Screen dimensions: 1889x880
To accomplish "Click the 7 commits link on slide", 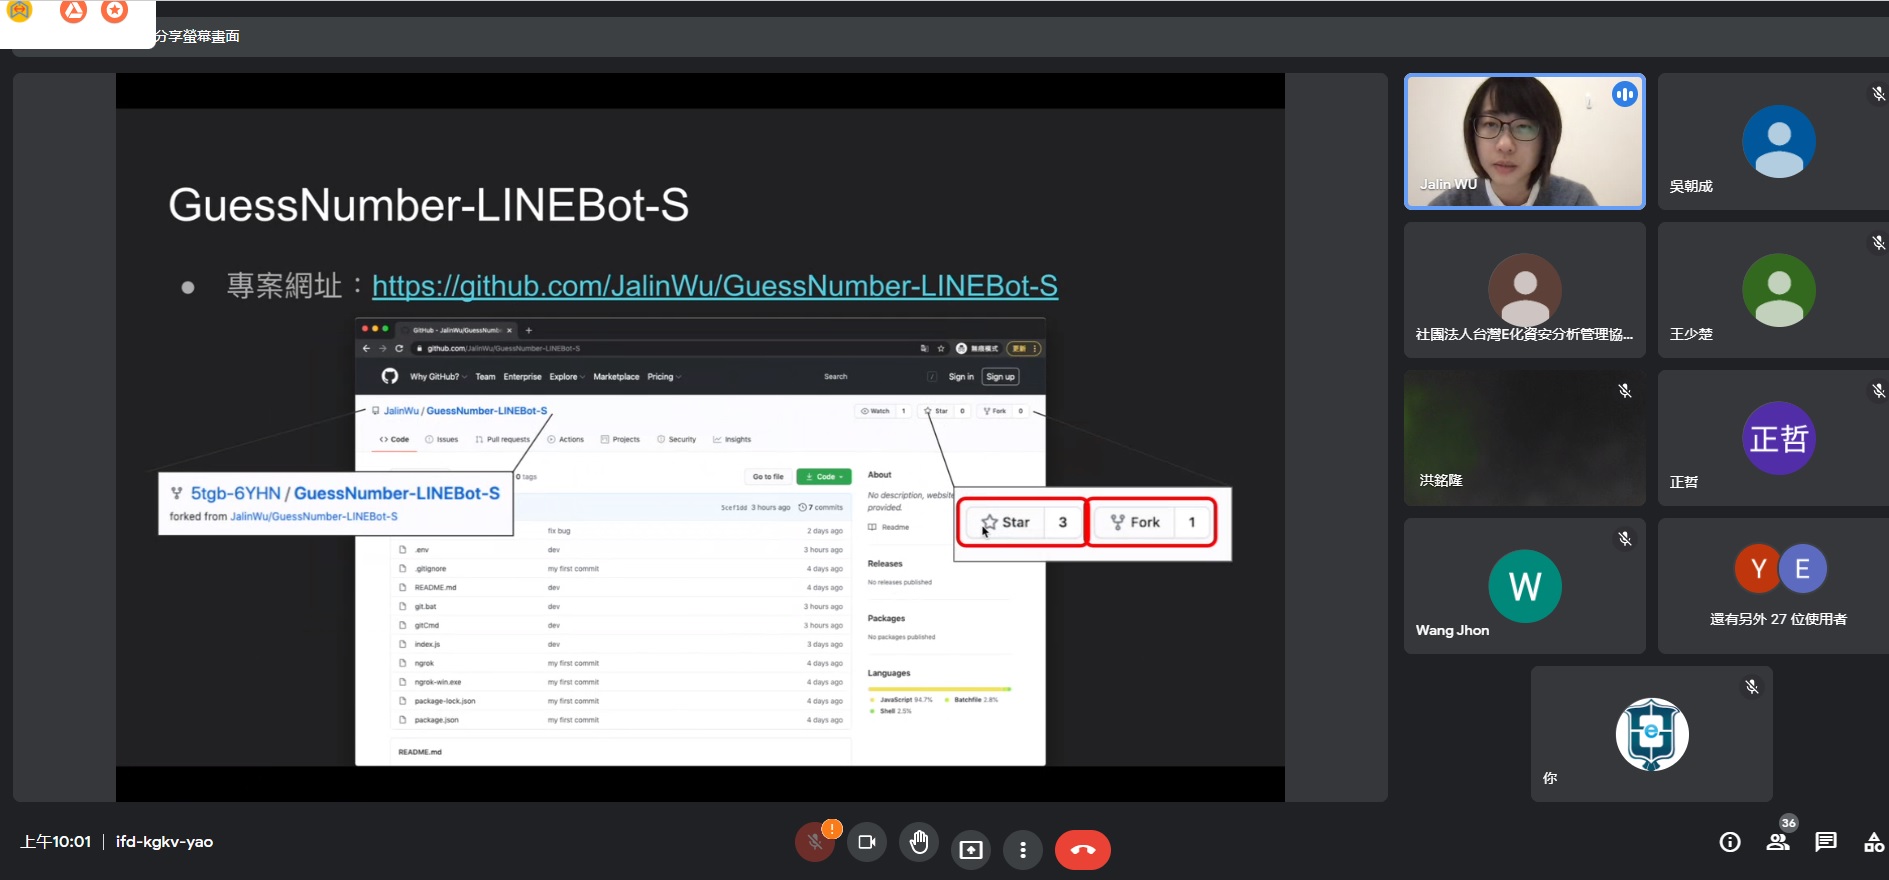I will [821, 507].
